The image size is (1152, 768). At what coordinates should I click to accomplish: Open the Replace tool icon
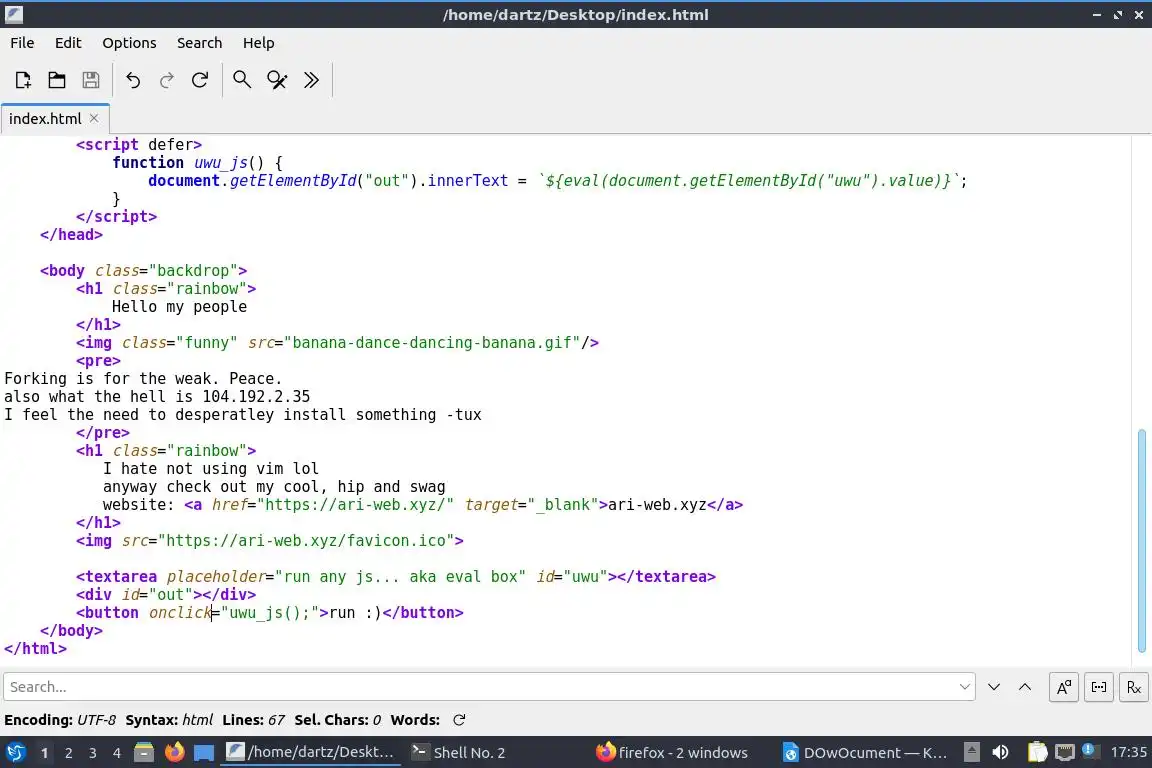coord(277,79)
